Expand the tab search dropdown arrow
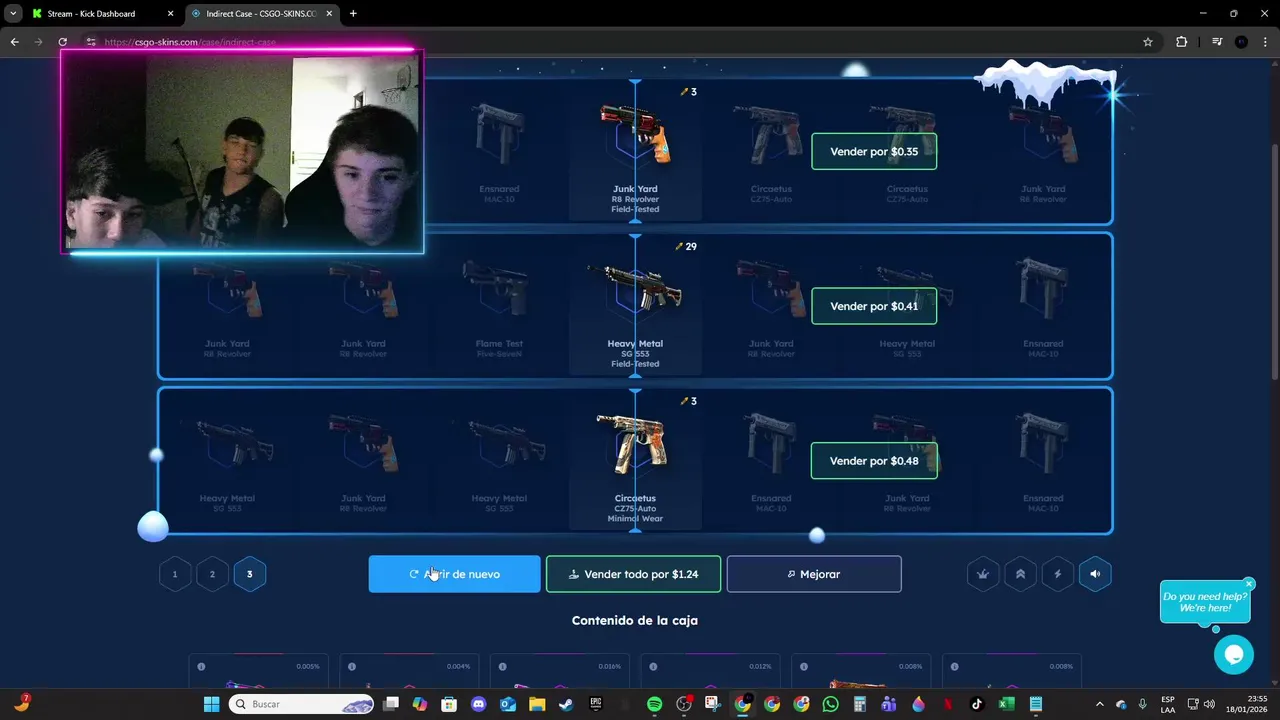 coord(13,14)
